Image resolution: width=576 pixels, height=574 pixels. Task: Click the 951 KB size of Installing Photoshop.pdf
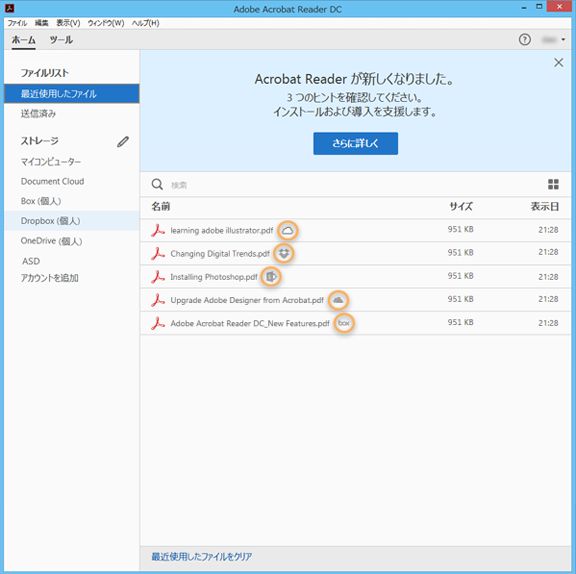coord(460,276)
